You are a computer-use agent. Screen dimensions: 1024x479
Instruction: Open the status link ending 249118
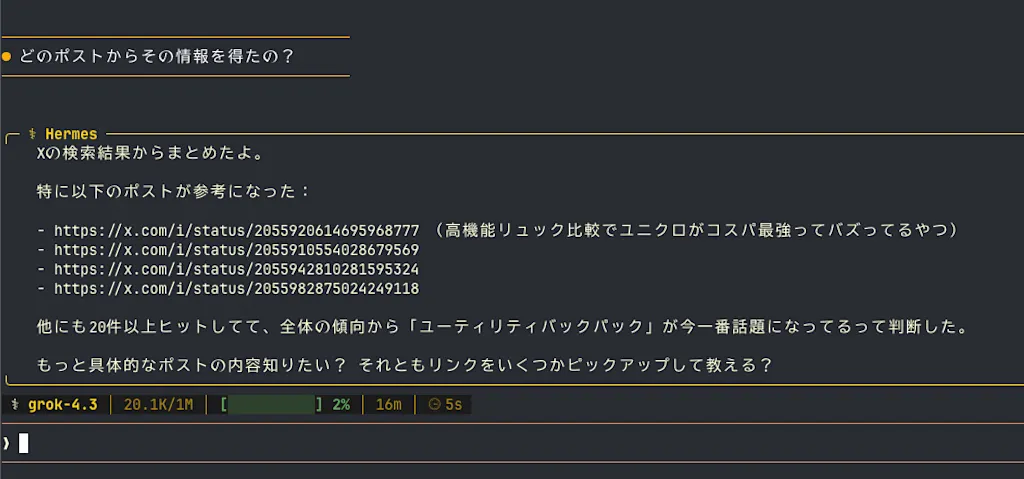click(x=236, y=289)
